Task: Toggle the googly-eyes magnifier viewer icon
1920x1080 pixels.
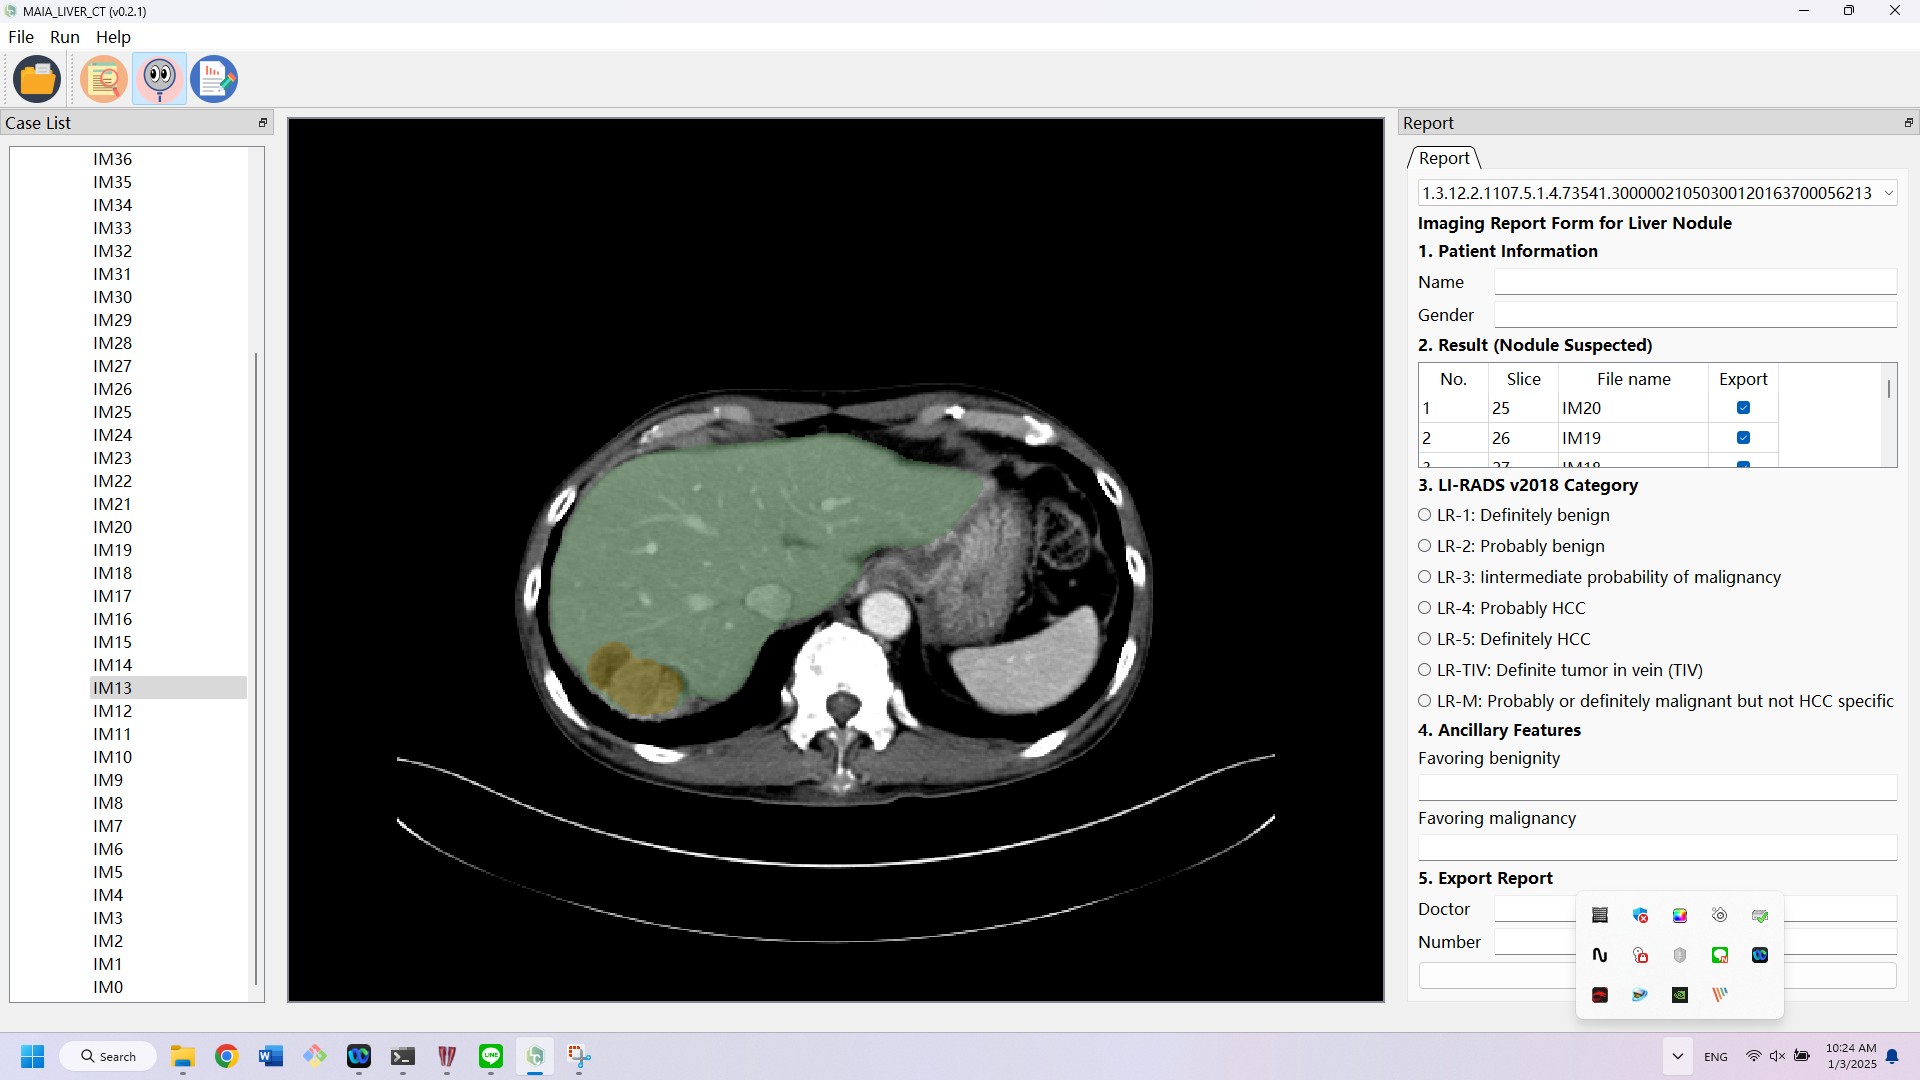Action: coord(160,79)
